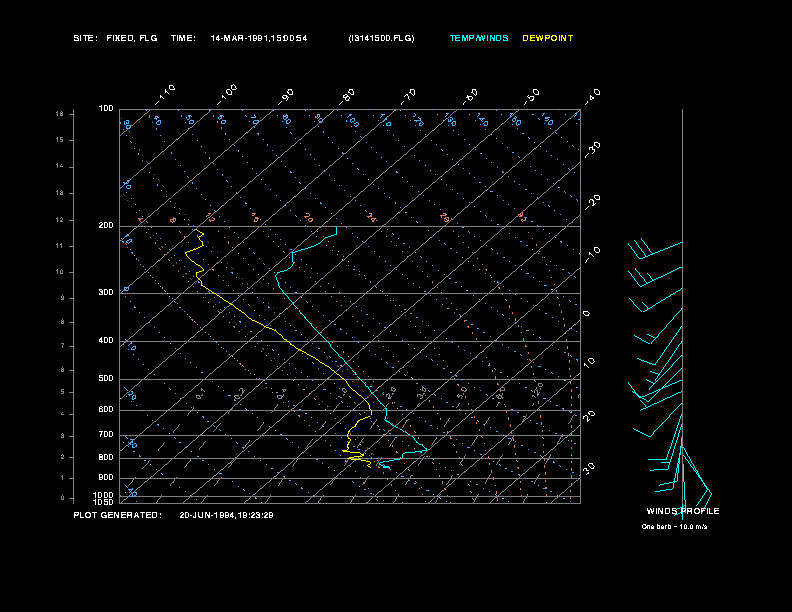Click the 200 pressure level label
This screenshot has height=612, width=792.
click(x=106, y=226)
